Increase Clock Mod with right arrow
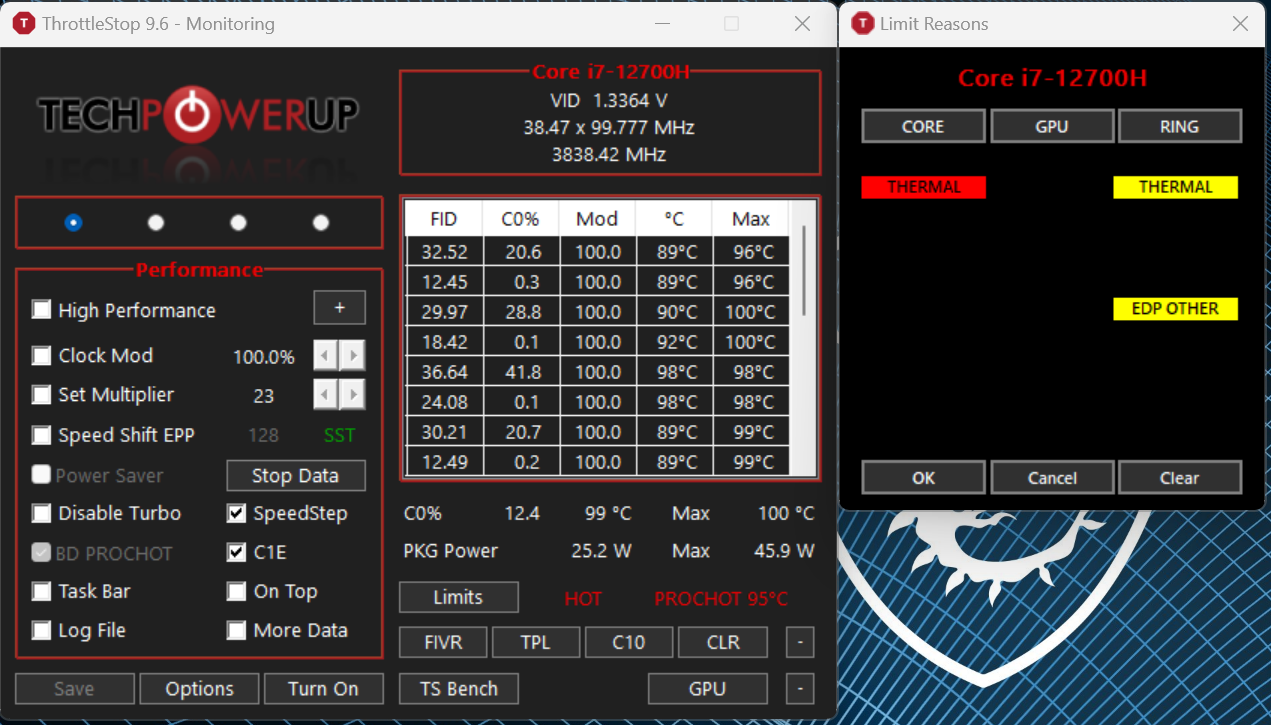Viewport: 1271px width, 725px height. tap(352, 355)
